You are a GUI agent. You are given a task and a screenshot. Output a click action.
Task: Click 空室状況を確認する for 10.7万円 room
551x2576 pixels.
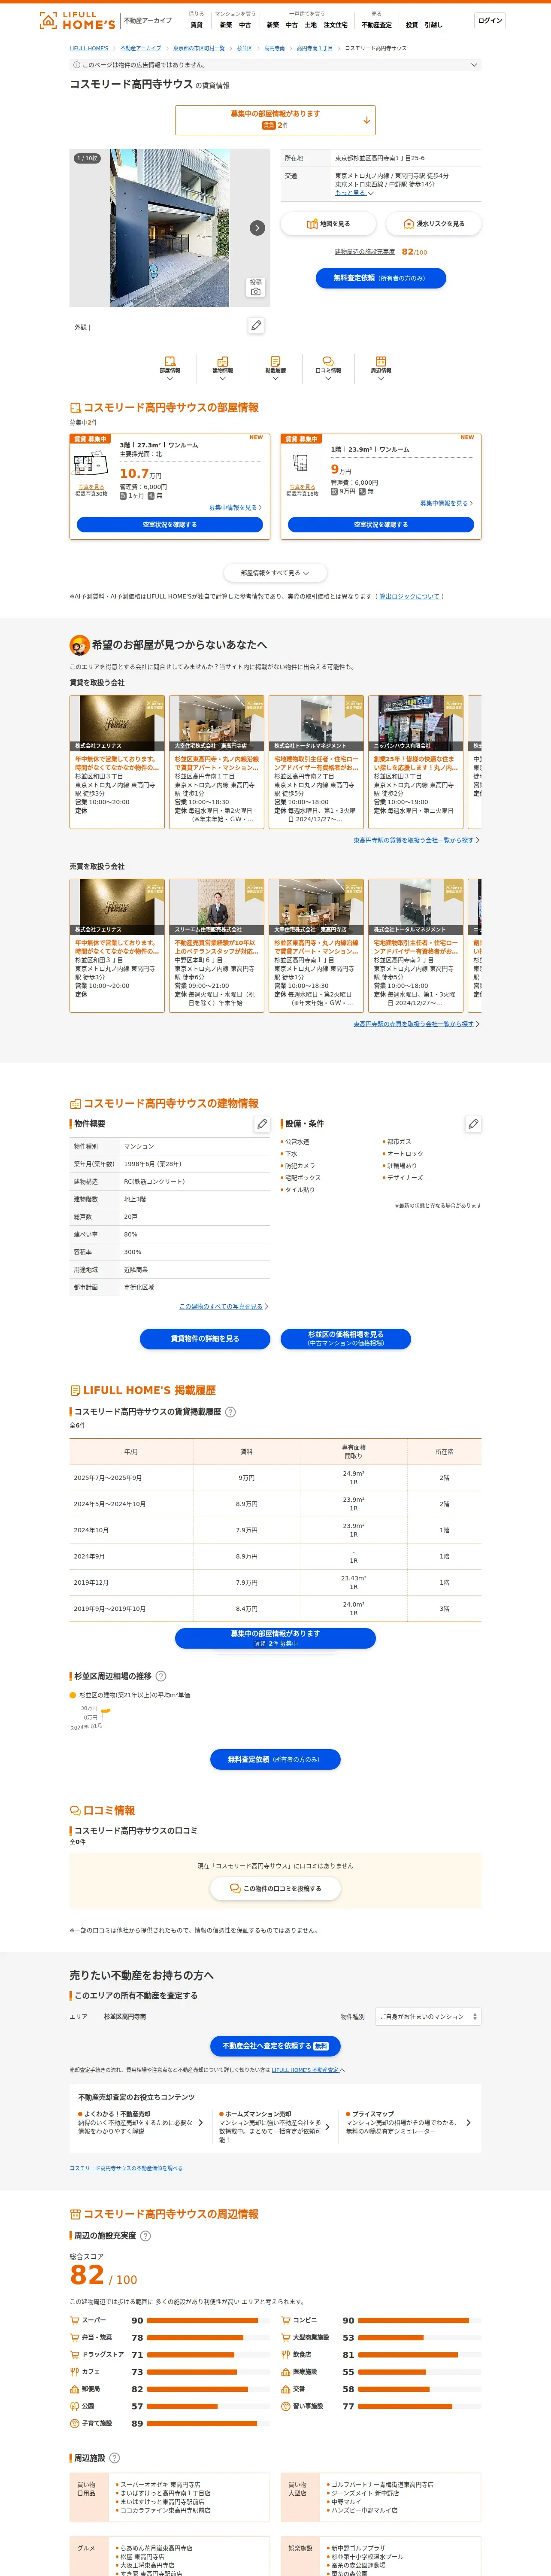click(x=170, y=525)
